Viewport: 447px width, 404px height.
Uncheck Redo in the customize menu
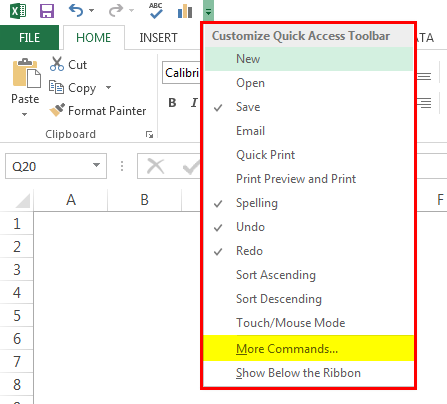(309, 251)
